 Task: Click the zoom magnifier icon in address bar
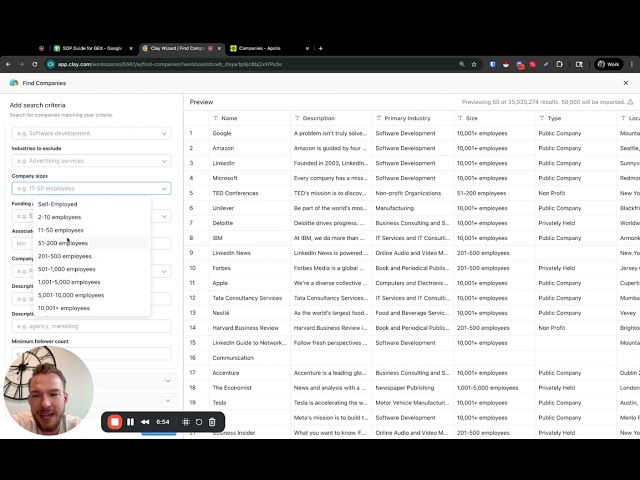[x=462, y=64]
